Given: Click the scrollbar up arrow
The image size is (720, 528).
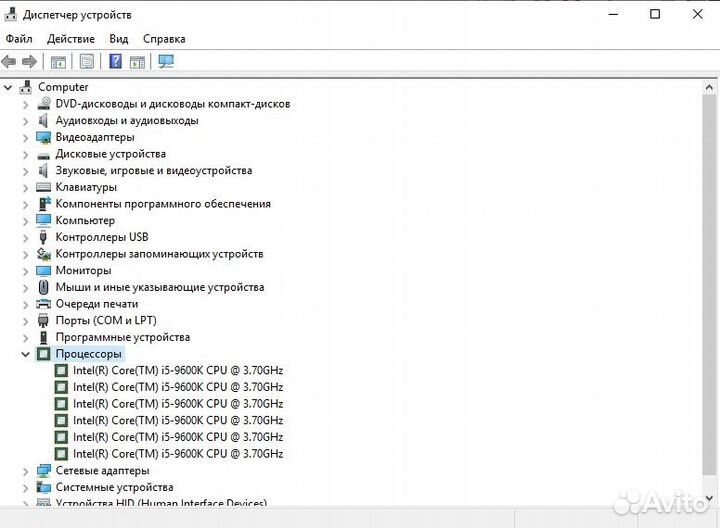Looking at the screenshot, I should (709, 87).
